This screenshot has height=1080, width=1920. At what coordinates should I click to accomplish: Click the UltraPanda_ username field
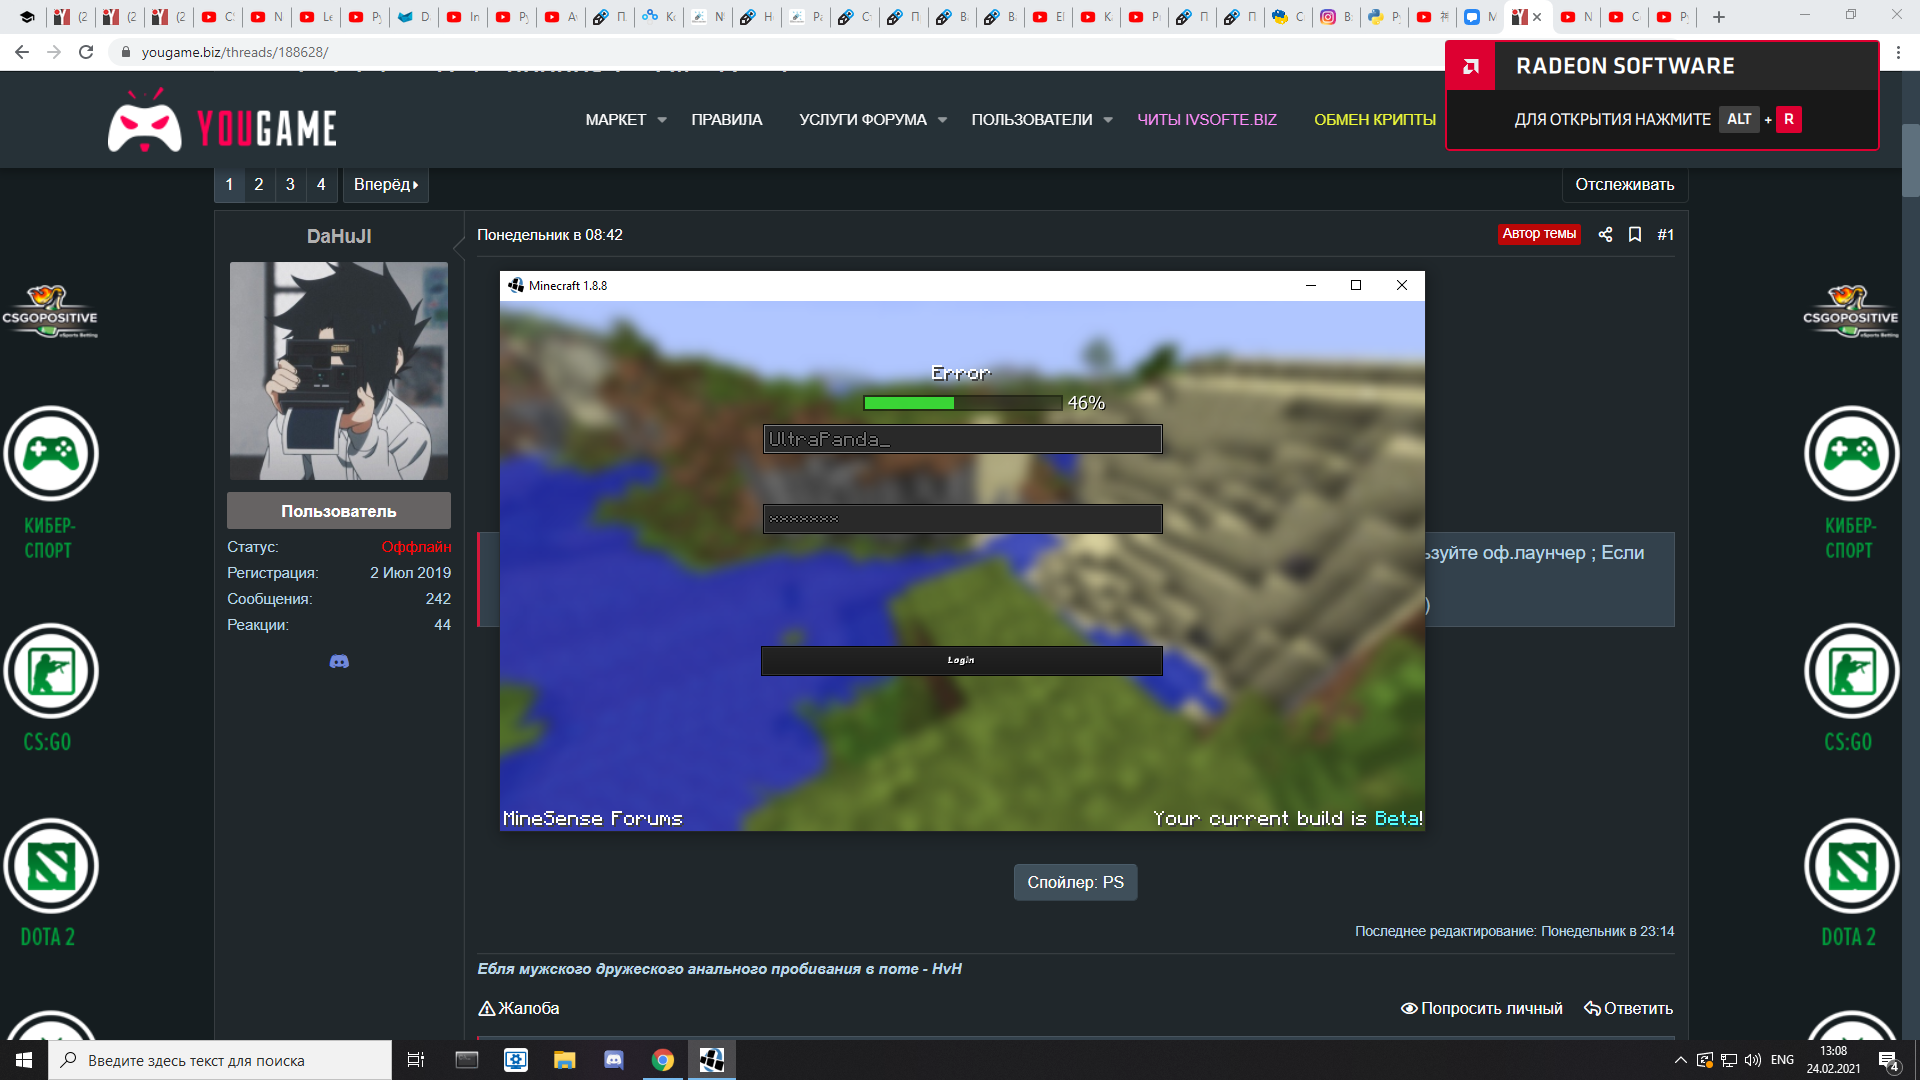pos(962,439)
